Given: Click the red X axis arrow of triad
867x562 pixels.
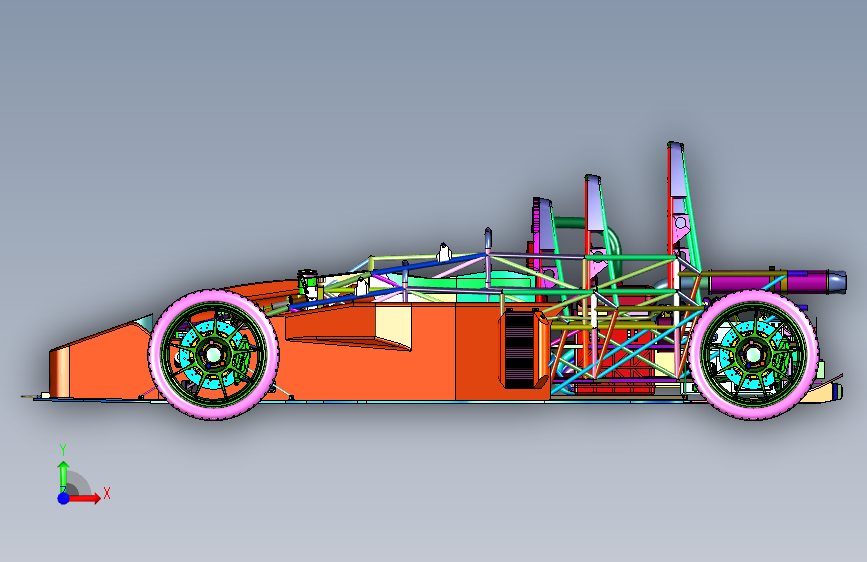Looking at the screenshot, I should click(83, 498).
